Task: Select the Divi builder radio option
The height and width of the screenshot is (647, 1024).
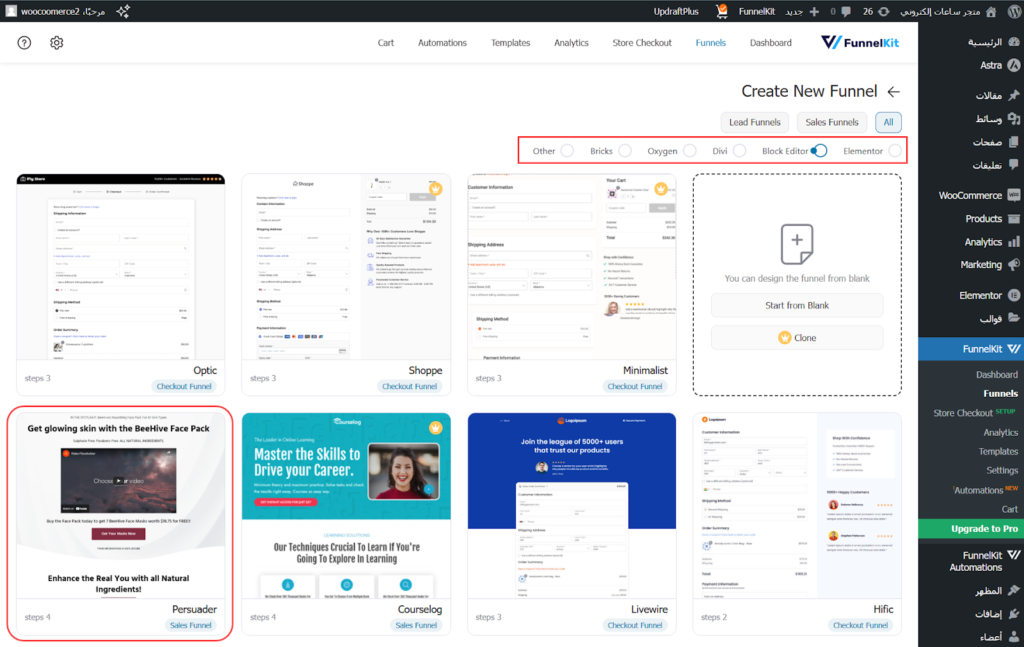Action: coord(739,151)
